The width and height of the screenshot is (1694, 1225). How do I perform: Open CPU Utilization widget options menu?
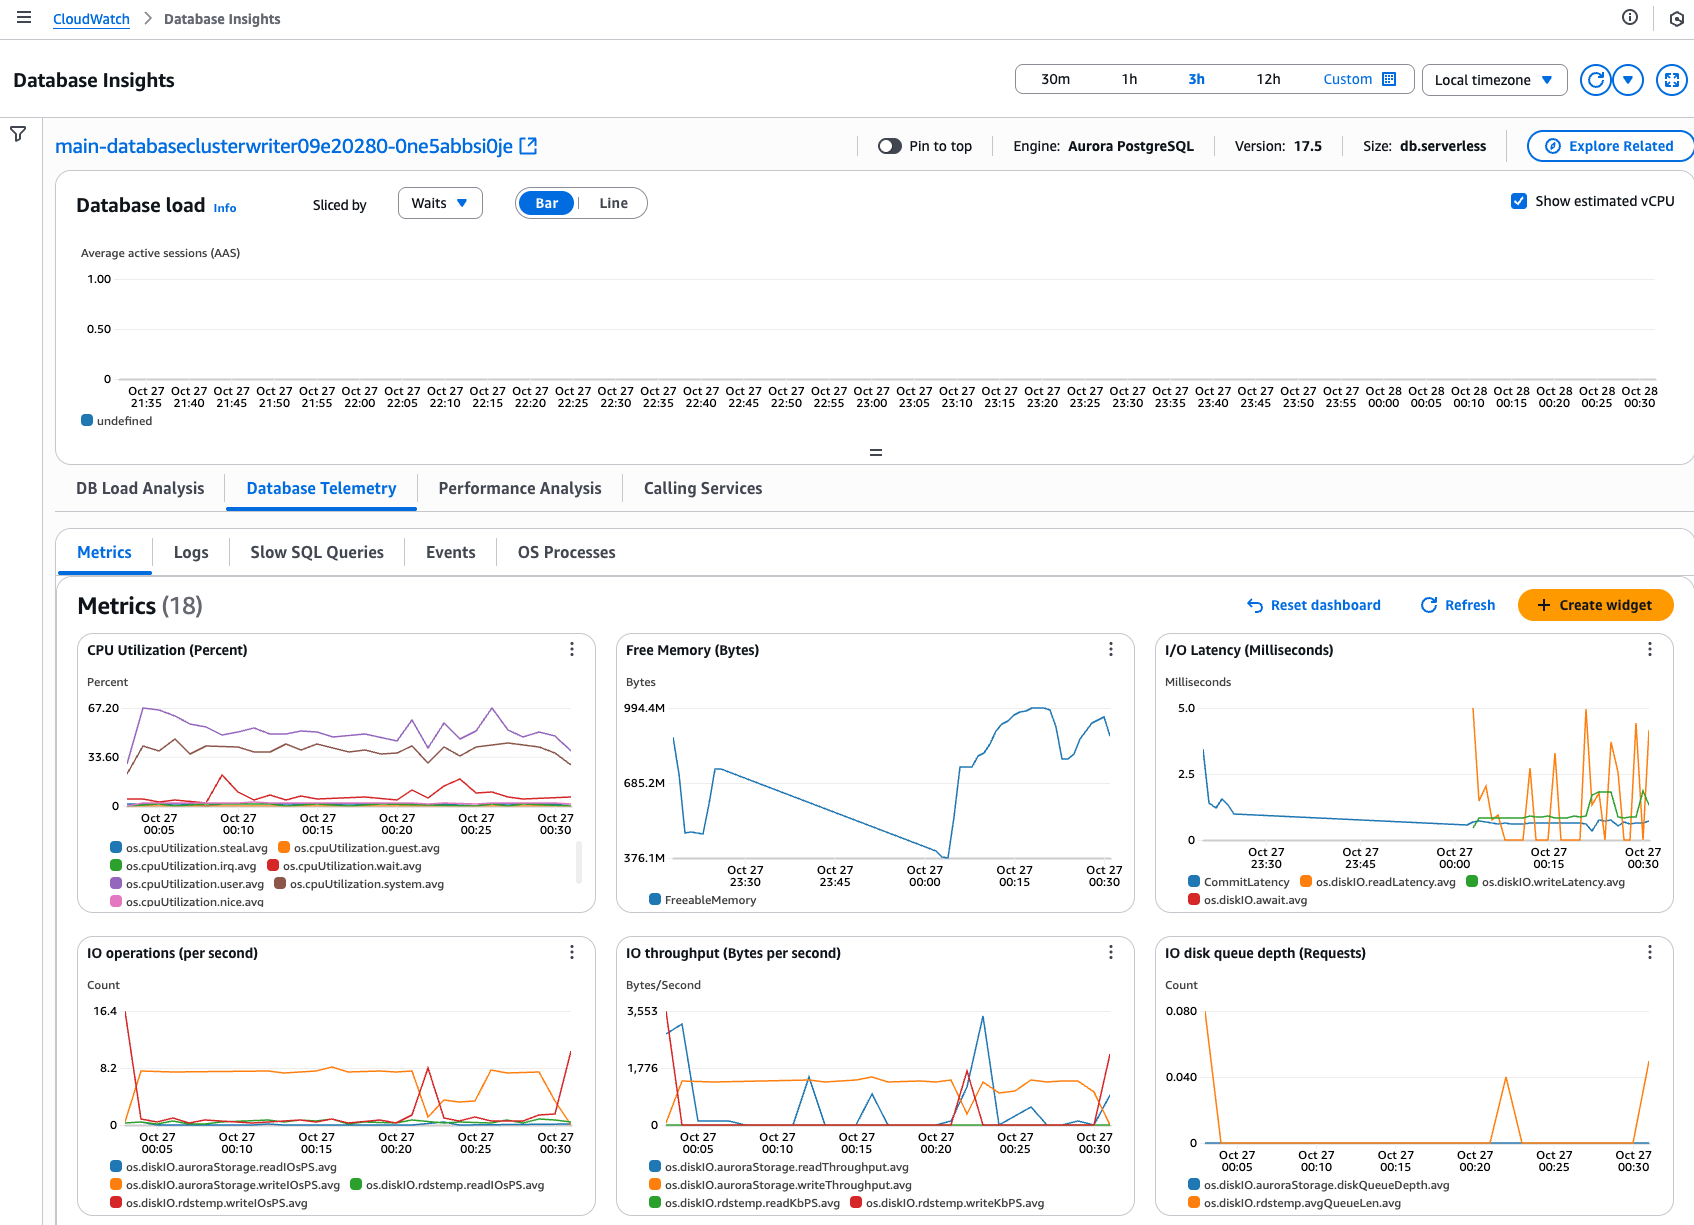click(x=572, y=650)
